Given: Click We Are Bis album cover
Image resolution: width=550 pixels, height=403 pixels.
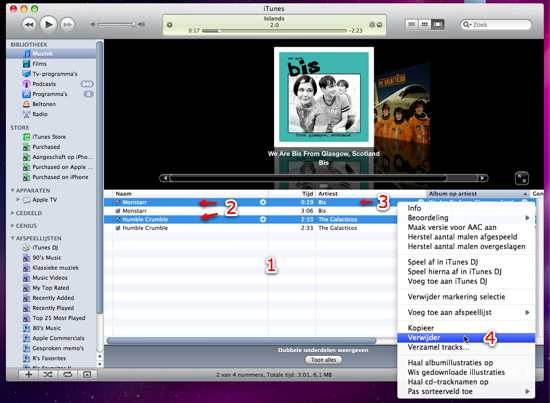Looking at the screenshot, I should (323, 97).
